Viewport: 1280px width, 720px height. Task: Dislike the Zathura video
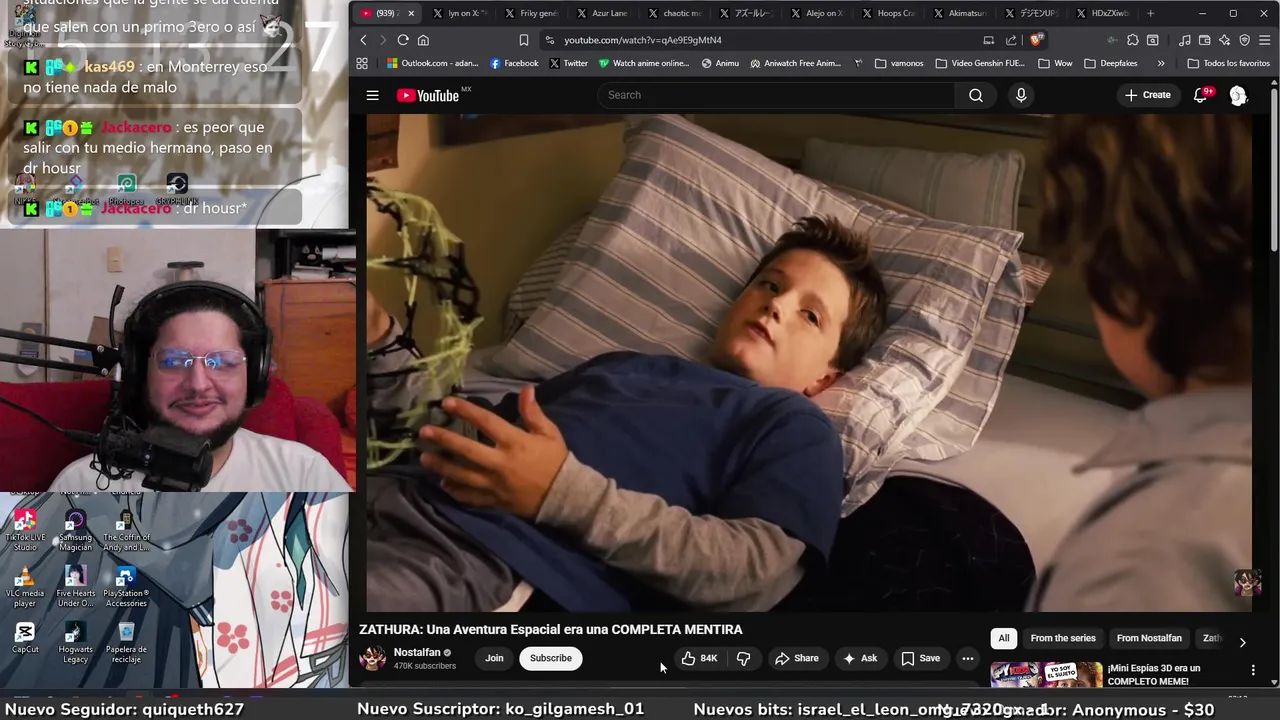pyautogui.click(x=743, y=658)
